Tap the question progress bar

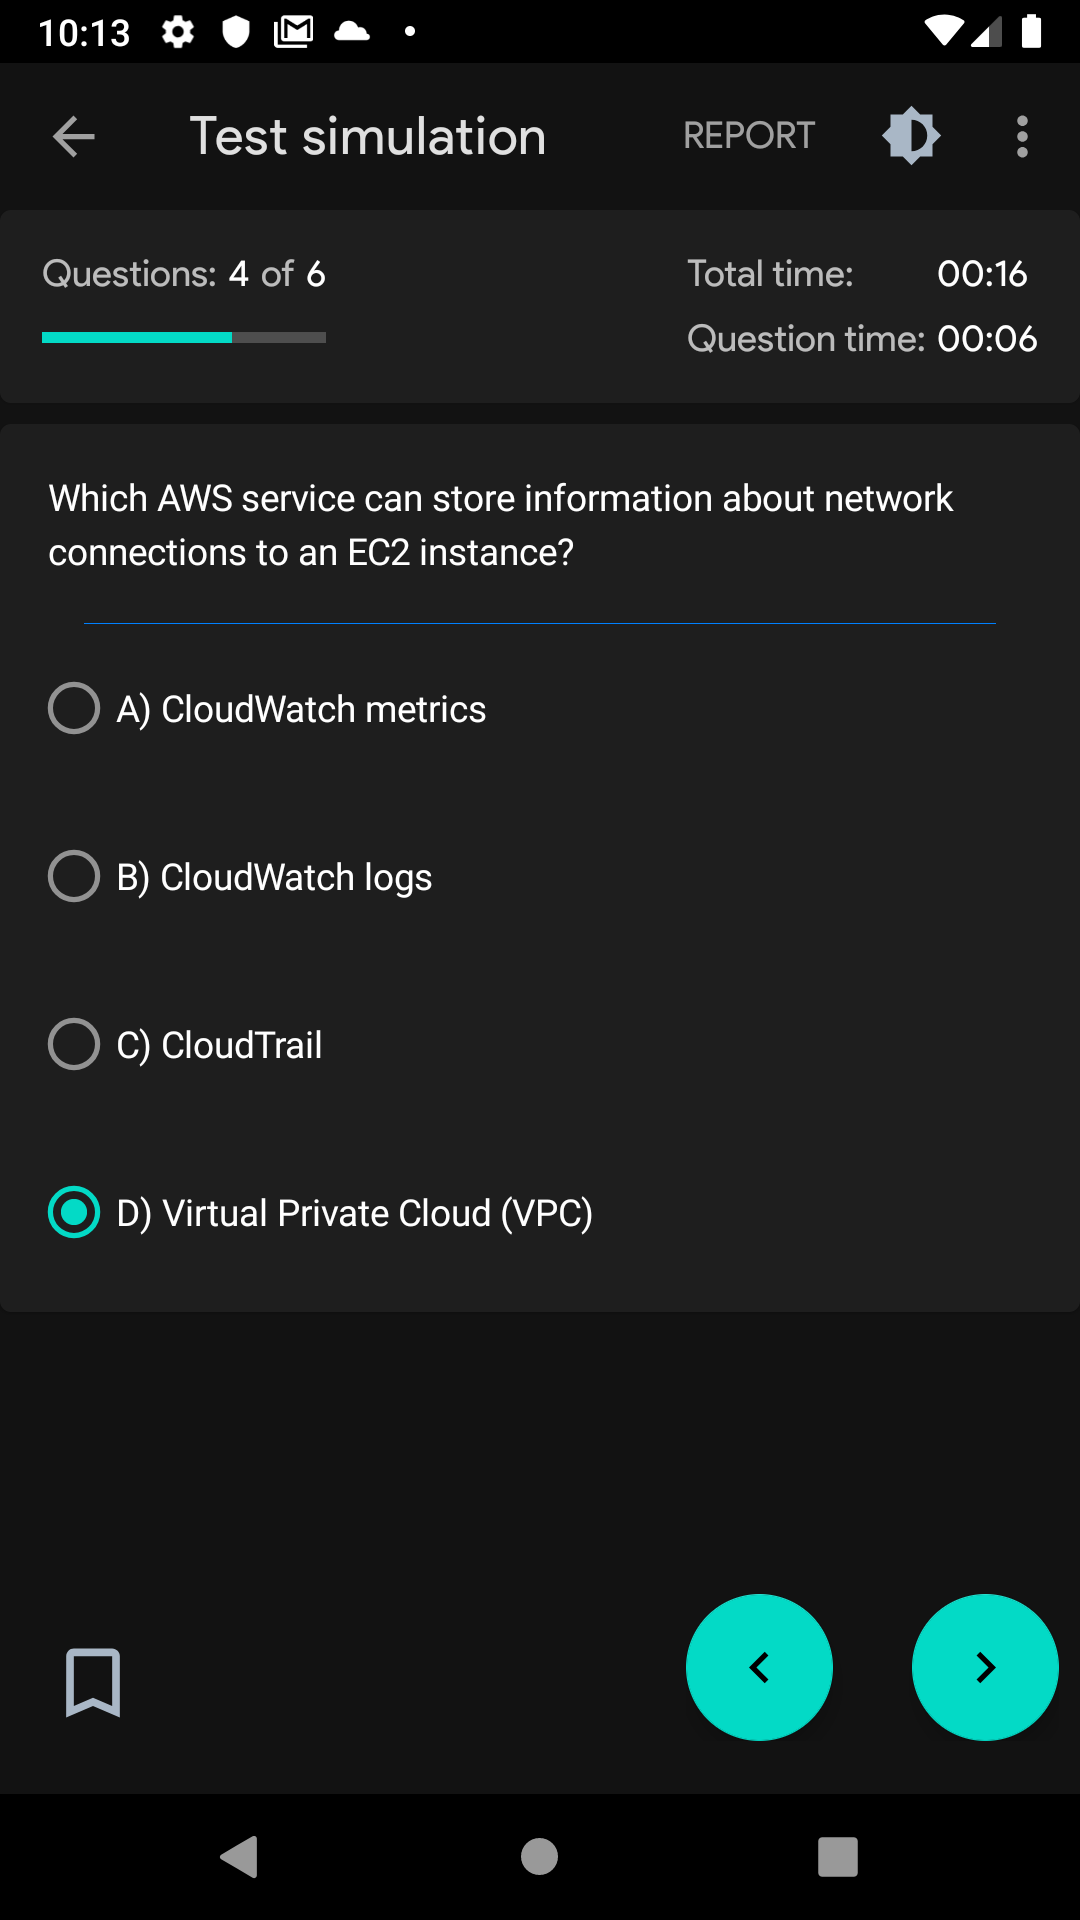pyautogui.click(x=184, y=338)
